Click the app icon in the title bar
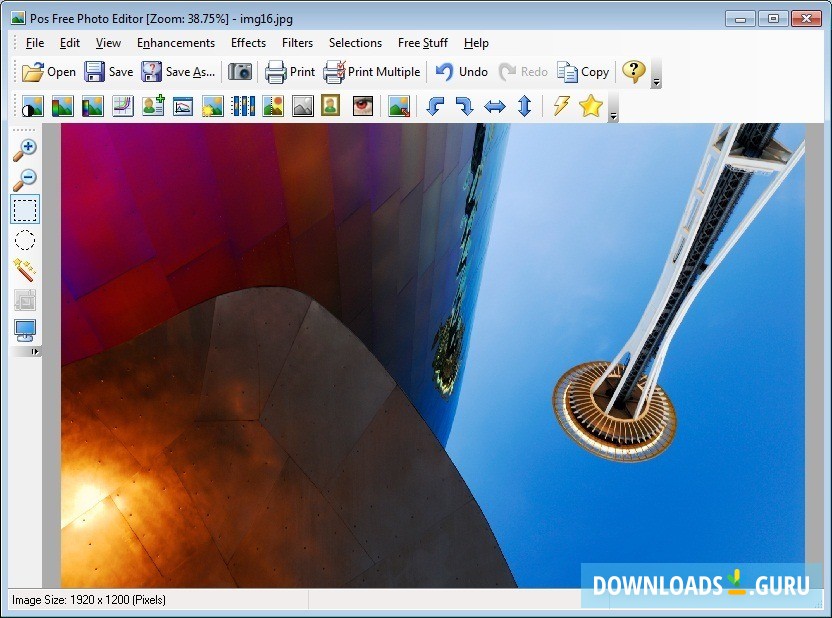This screenshot has width=832, height=618. point(18,19)
